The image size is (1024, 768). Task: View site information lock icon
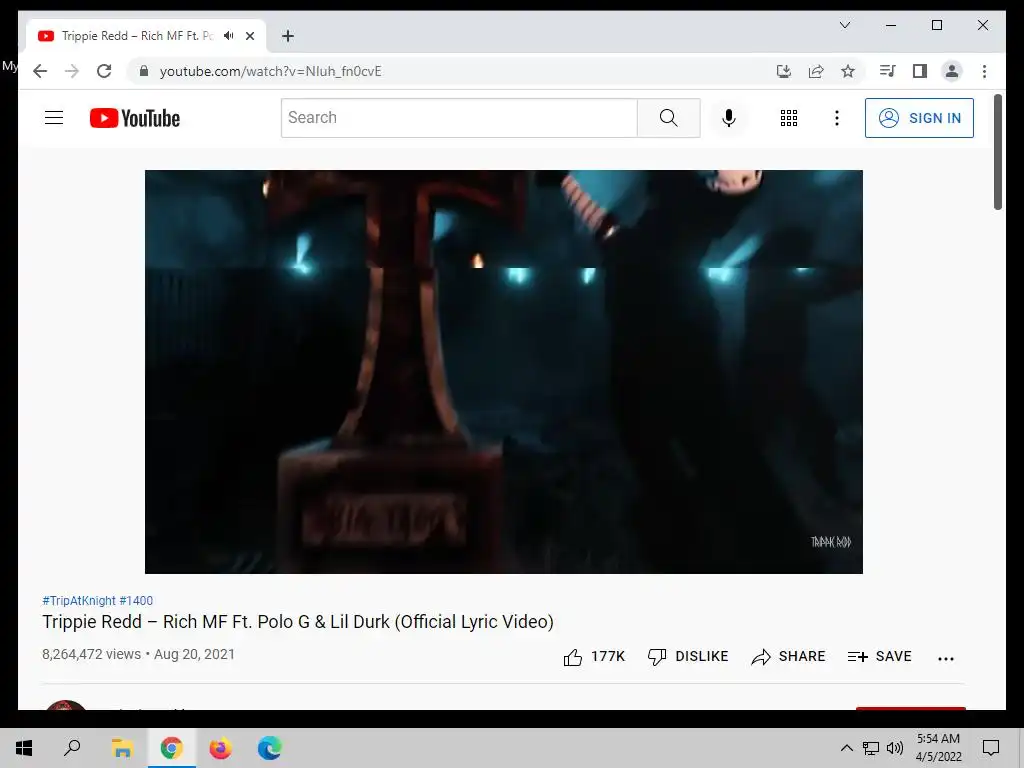(x=144, y=71)
